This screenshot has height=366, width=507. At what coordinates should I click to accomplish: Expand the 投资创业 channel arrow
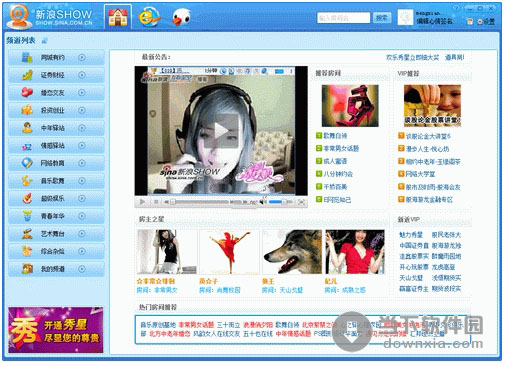pyautogui.click(x=82, y=110)
